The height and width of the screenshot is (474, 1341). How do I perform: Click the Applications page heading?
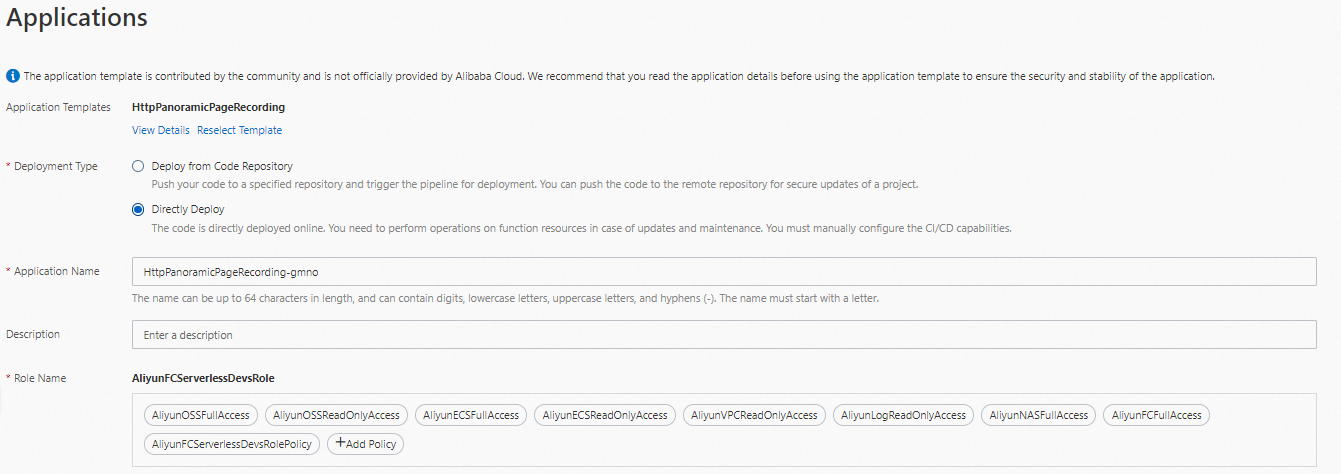click(x=77, y=18)
